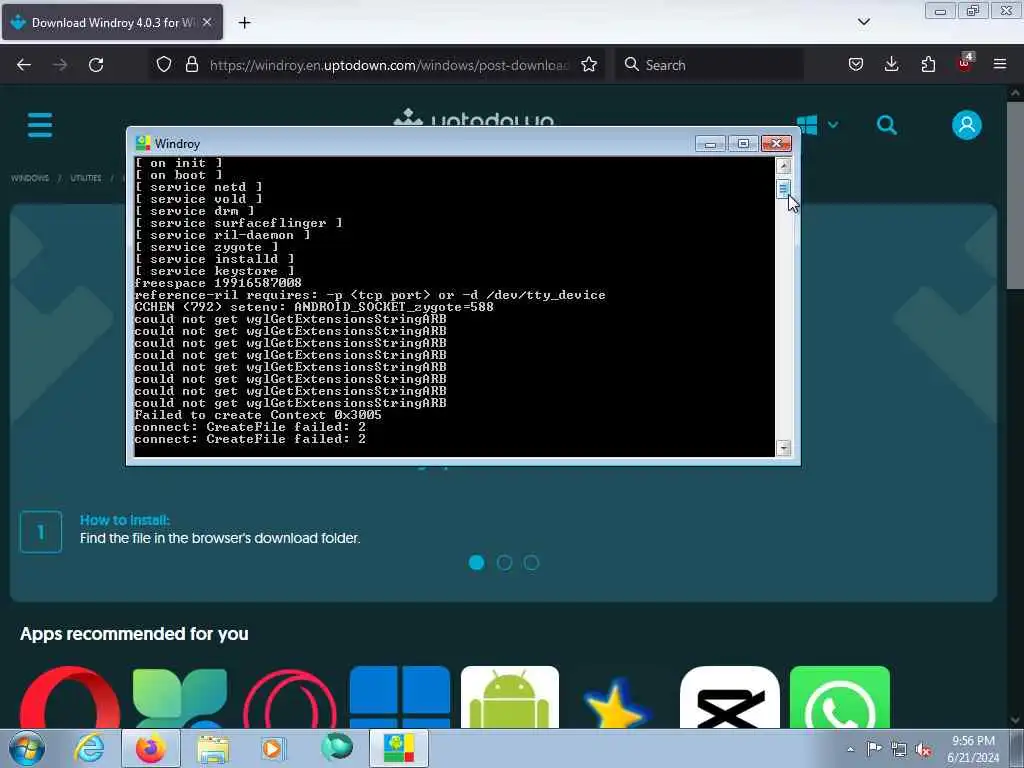This screenshot has height=768, width=1024.
Task: Minimize the Windroy console window
Action: pos(710,143)
